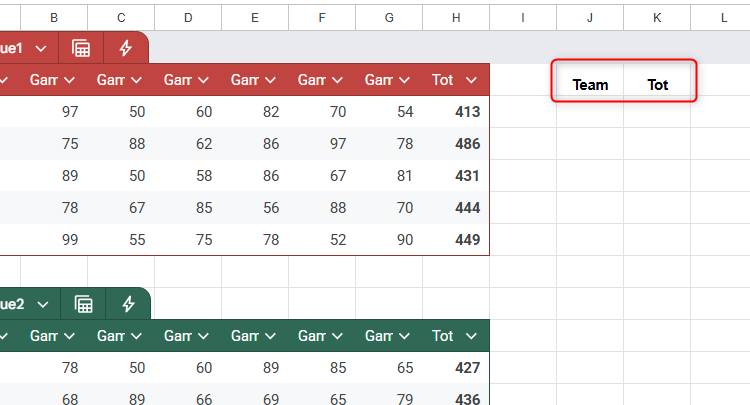This screenshot has height=405, width=750.
Task: Select the column I header
Action: (x=523, y=17)
